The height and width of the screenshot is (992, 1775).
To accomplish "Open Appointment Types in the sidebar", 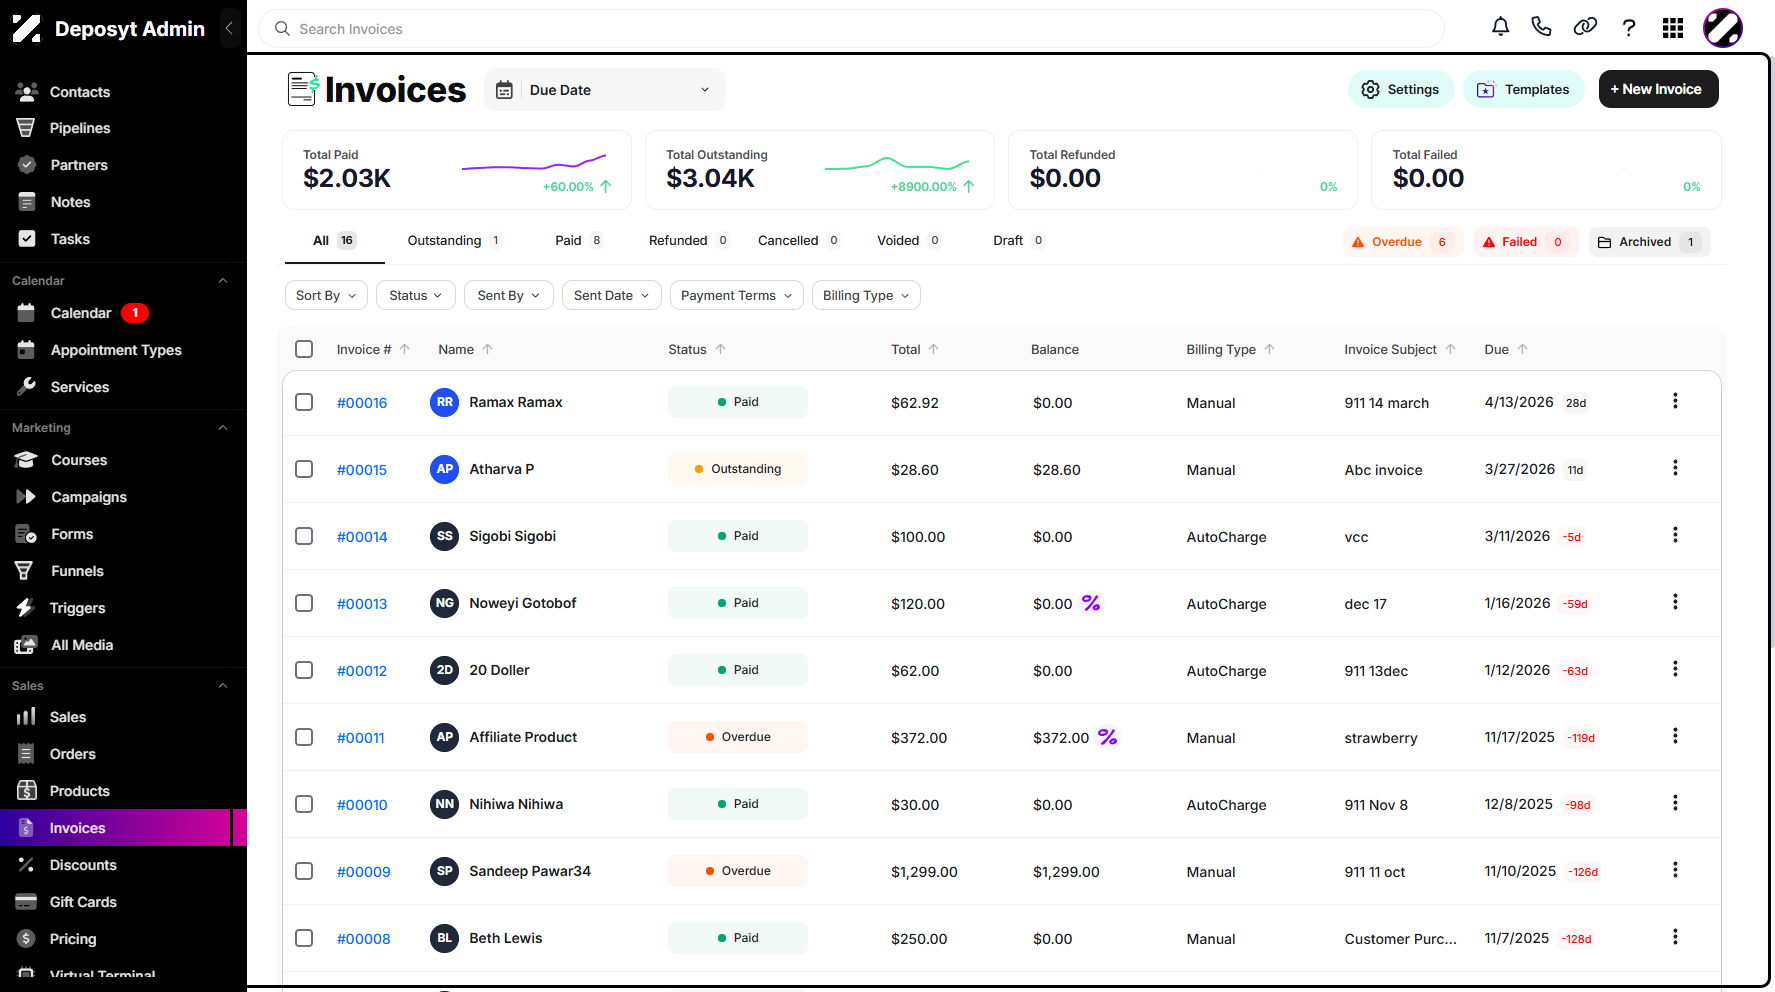I will pos(117,350).
